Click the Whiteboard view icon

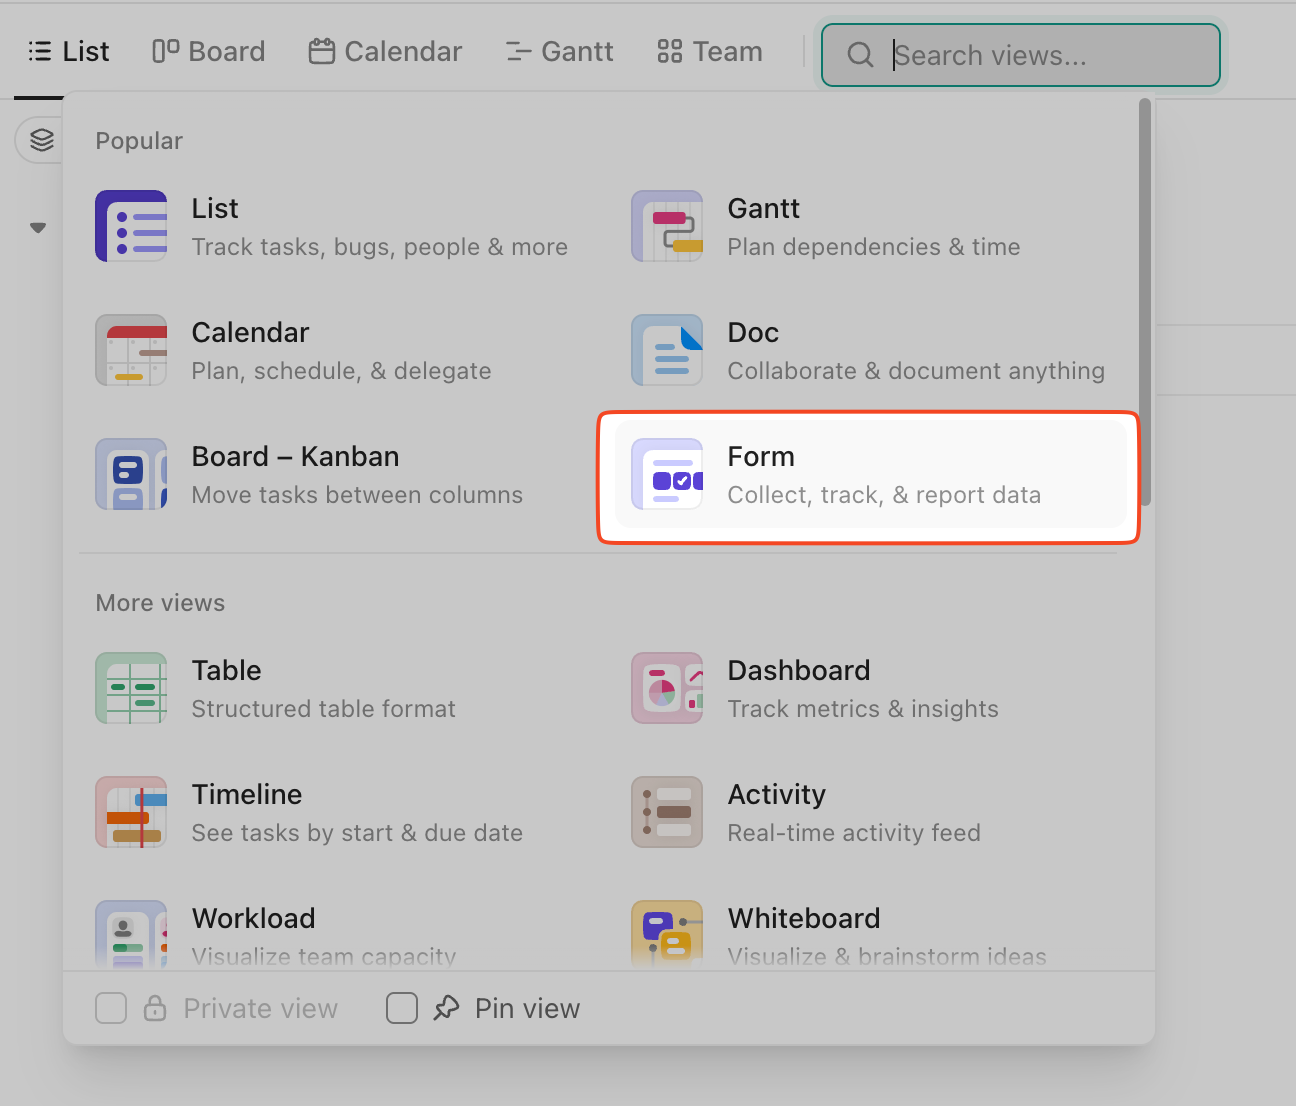point(667,934)
